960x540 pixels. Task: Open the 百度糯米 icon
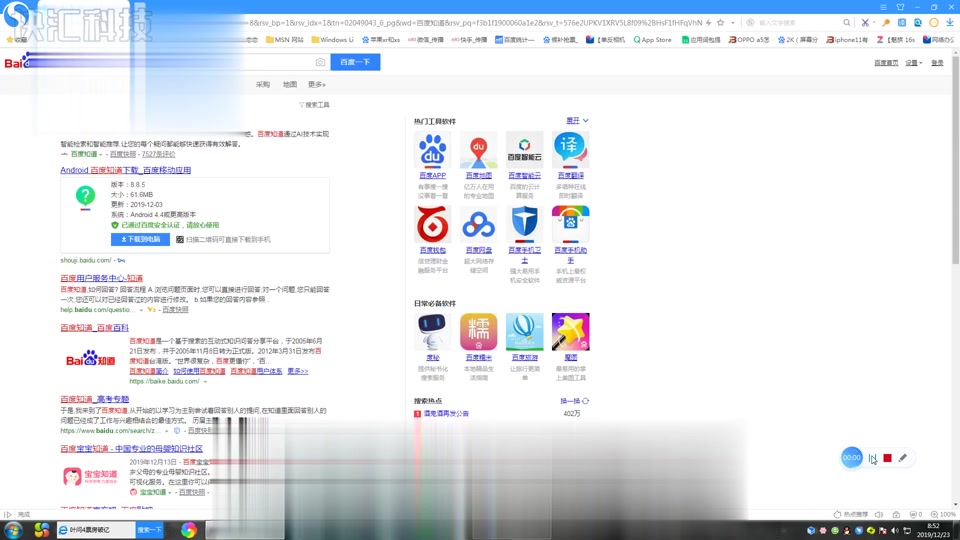(478, 332)
